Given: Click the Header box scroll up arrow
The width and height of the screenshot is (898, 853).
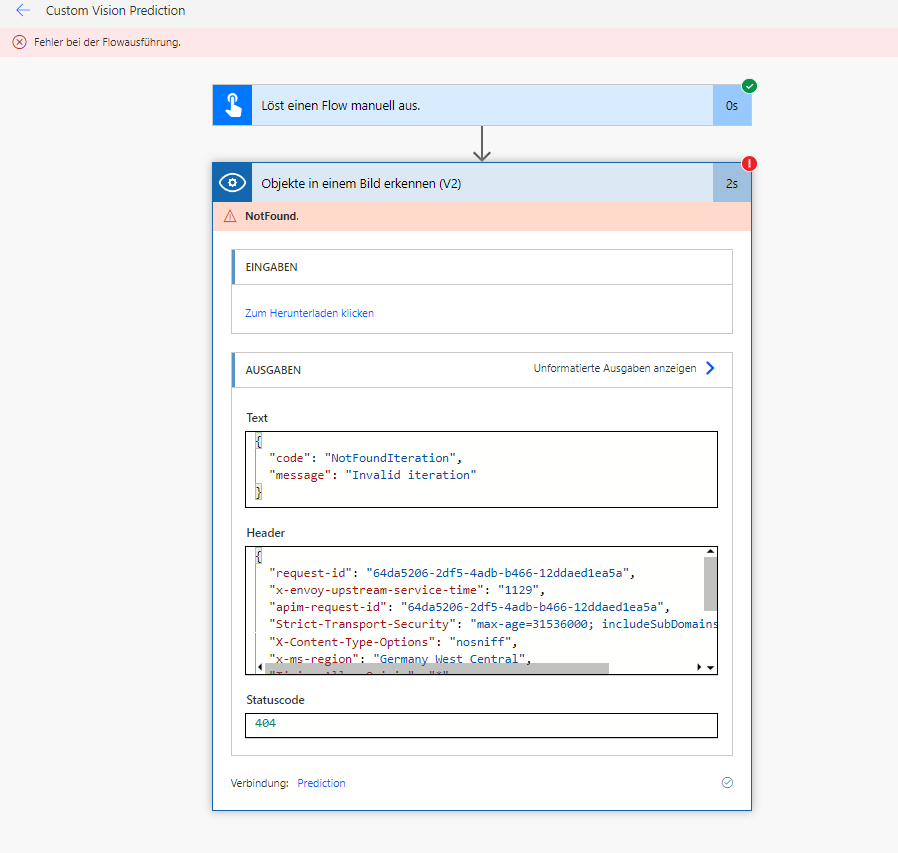Looking at the screenshot, I should click(710, 551).
